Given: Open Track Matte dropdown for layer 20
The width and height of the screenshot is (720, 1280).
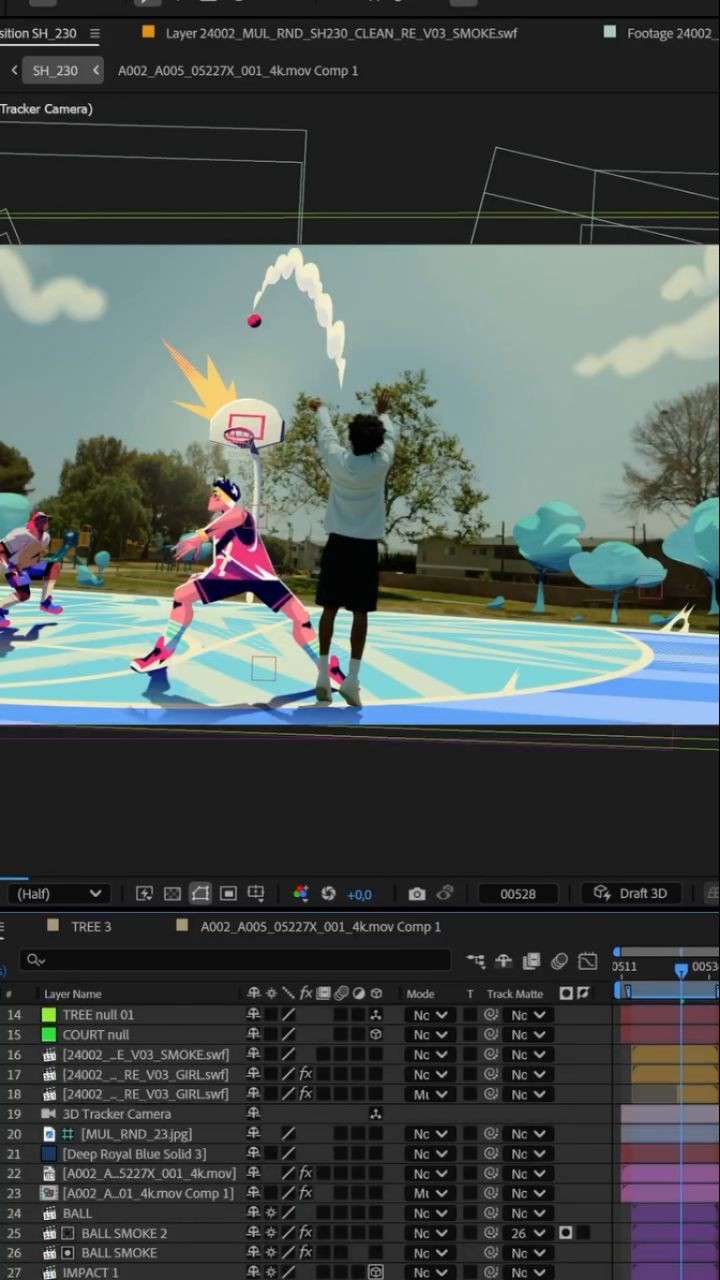Looking at the screenshot, I should pos(528,1133).
